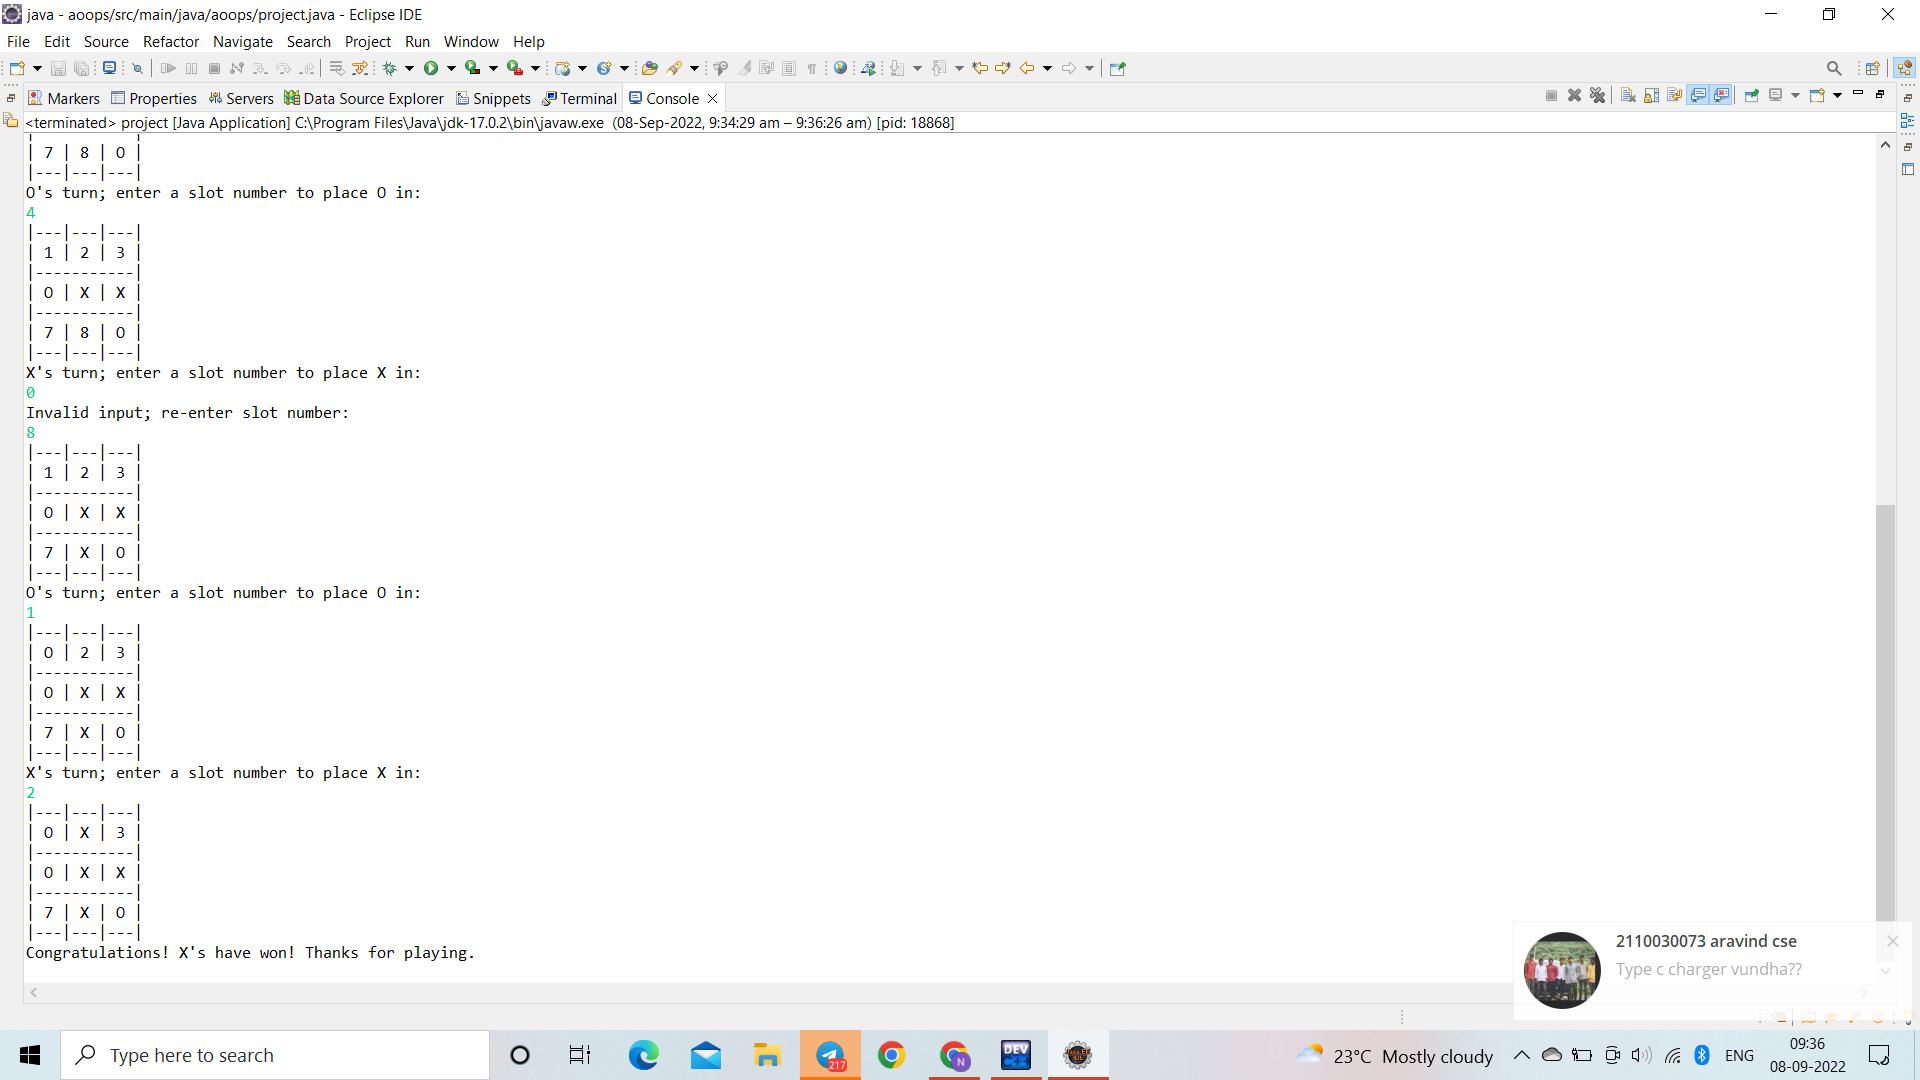Click the Debug bug icon in toolbar

390,68
